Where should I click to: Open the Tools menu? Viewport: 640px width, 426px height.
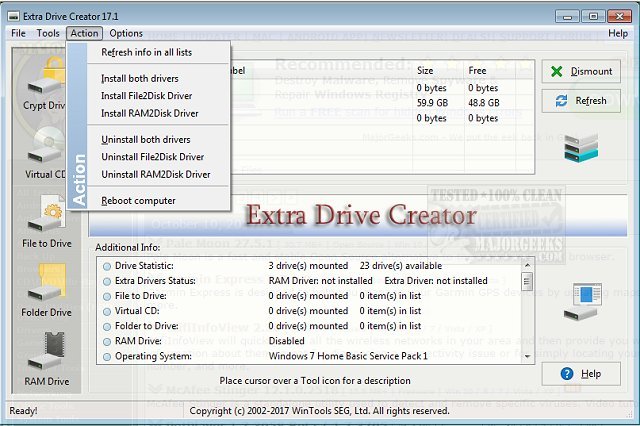tap(48, 33)
